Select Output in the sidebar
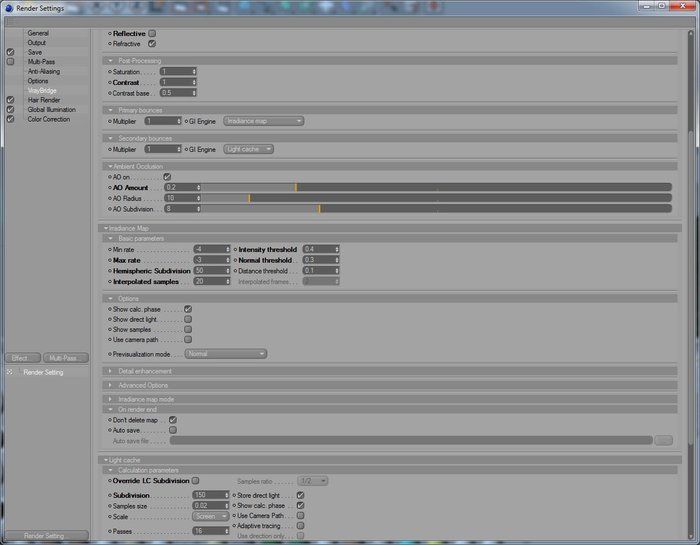 pyautogui.click(x=37, y=42)
